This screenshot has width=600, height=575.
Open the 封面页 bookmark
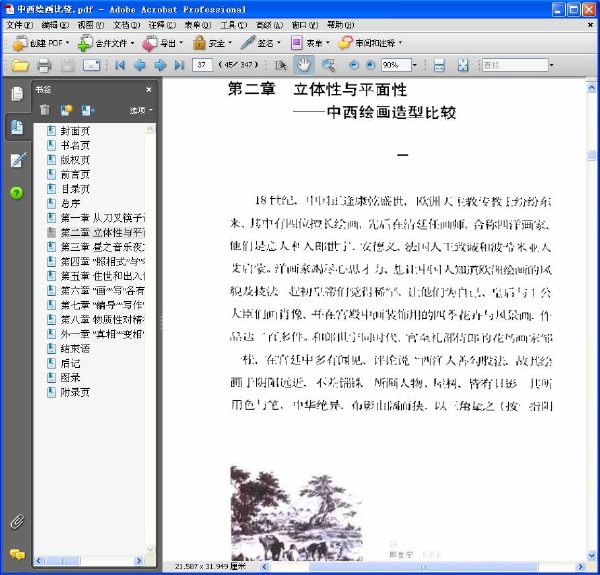pyautogui.click(x=75, y=131)
